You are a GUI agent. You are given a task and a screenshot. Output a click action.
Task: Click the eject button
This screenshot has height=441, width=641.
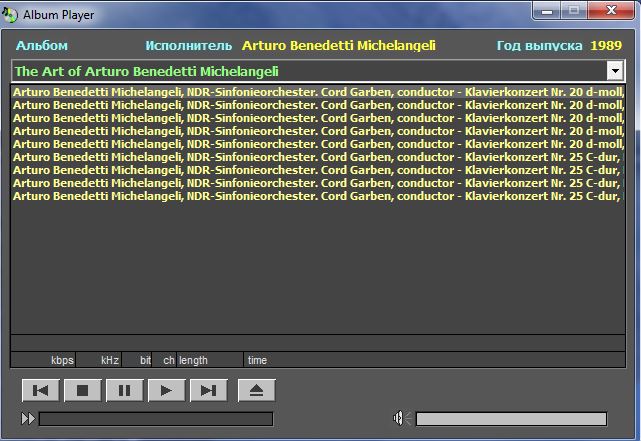coord(256,390)
